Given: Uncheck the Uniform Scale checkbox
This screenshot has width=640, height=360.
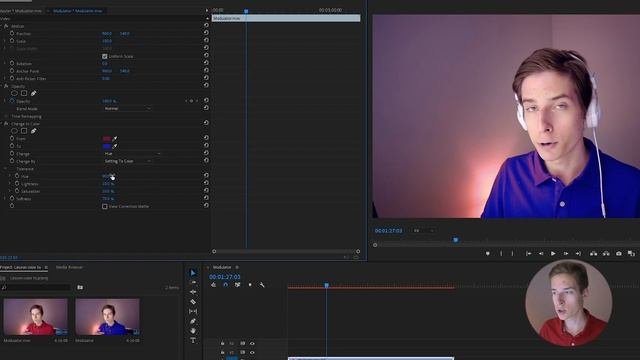Looking at the screenshot, I should click(104, 56).
